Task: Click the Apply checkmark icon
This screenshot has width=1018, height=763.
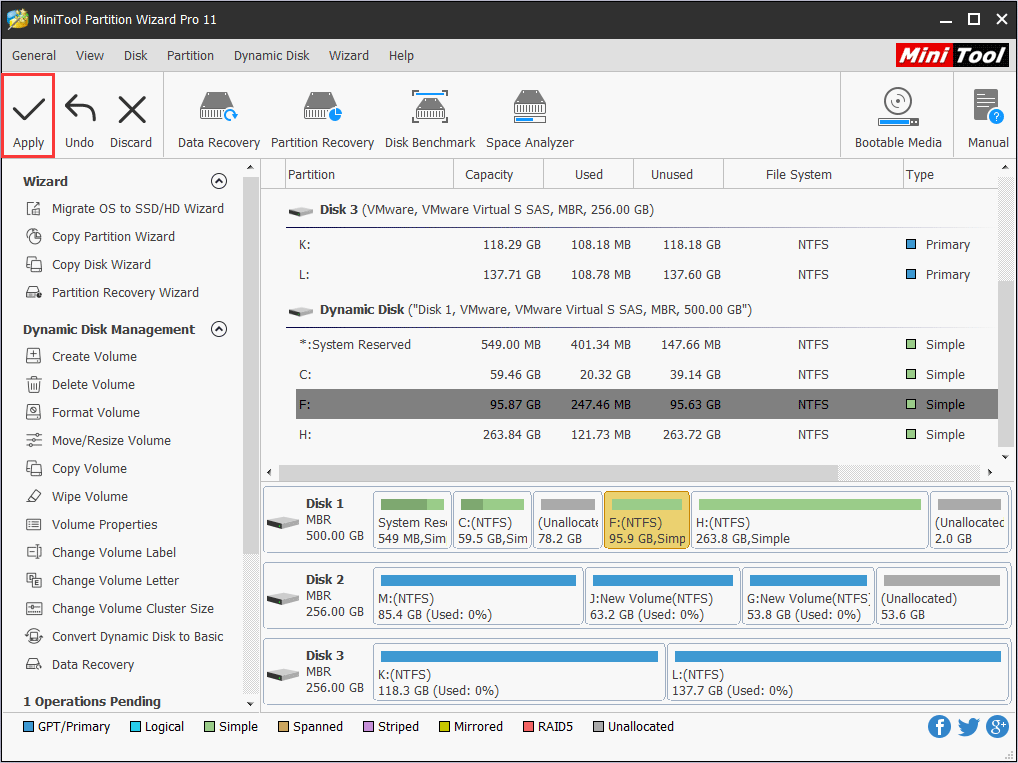Action: 29,109
